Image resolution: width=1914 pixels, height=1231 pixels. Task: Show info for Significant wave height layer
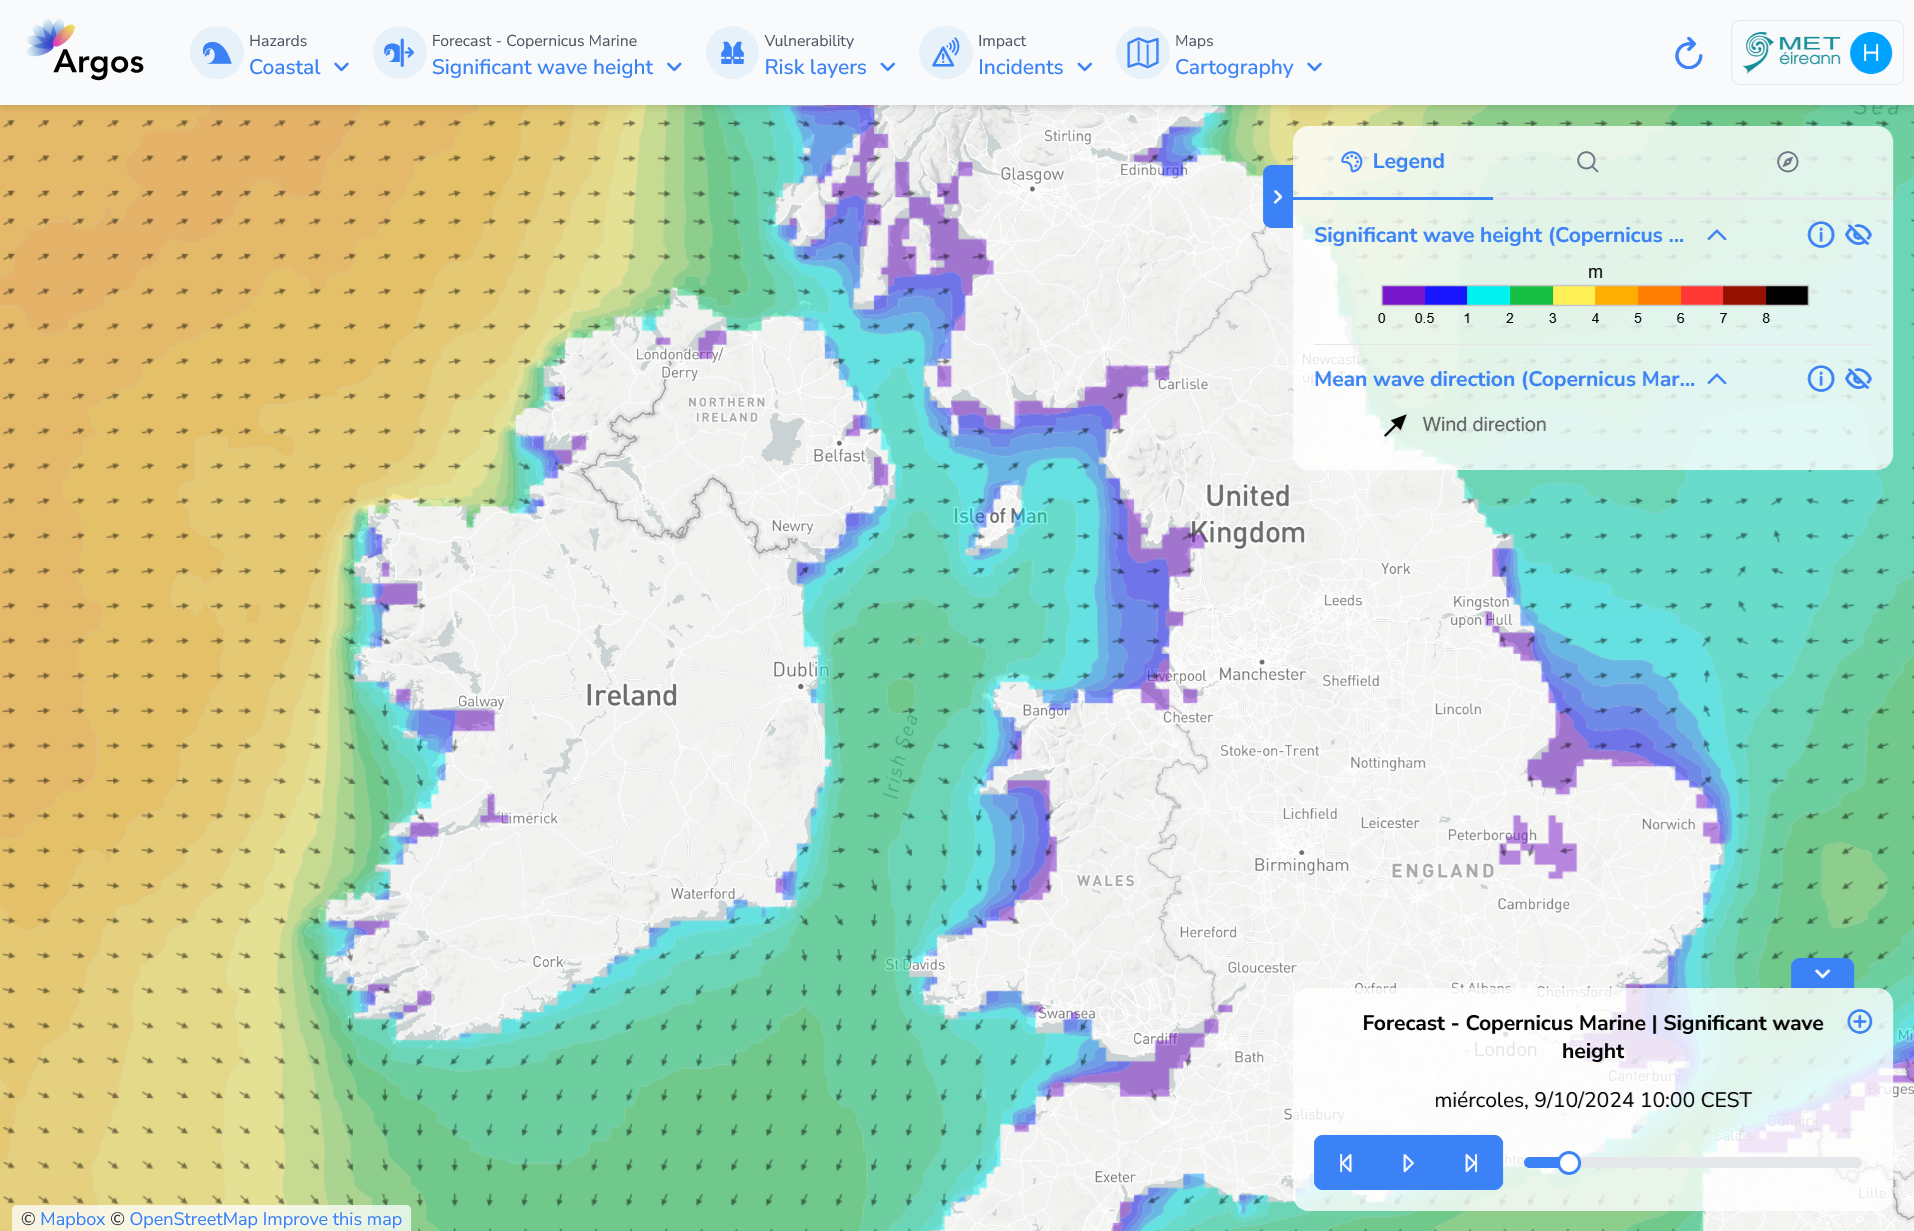[x=1821, y=235]
